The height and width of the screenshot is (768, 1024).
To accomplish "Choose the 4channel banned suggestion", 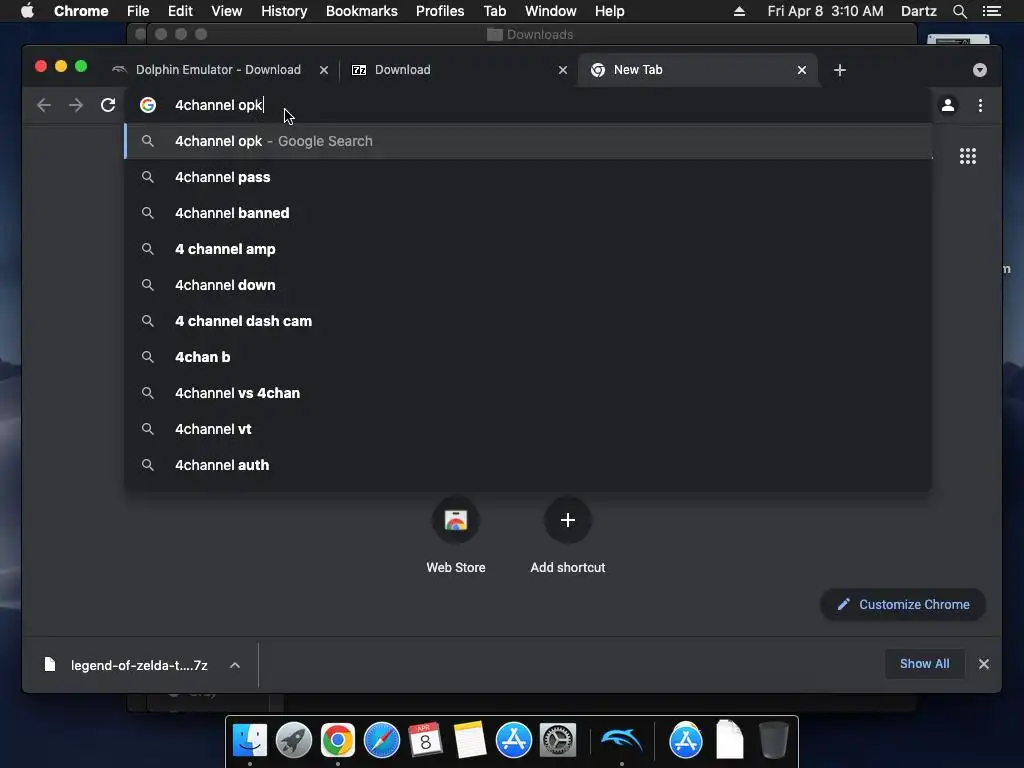I will click(x=529, y=213).
